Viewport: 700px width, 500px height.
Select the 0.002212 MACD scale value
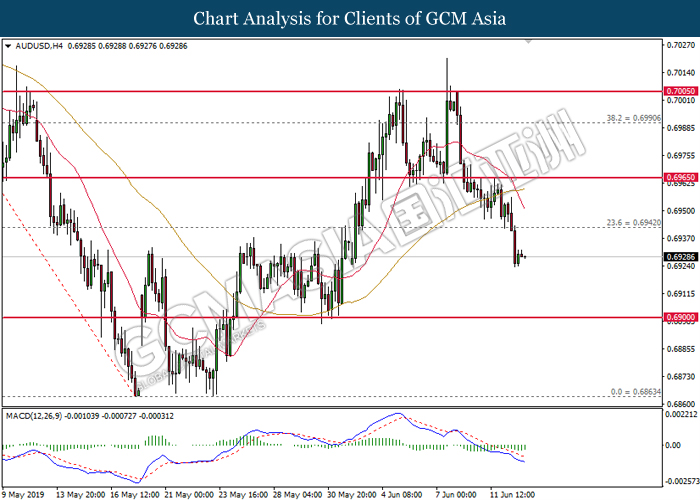point(680,413)
